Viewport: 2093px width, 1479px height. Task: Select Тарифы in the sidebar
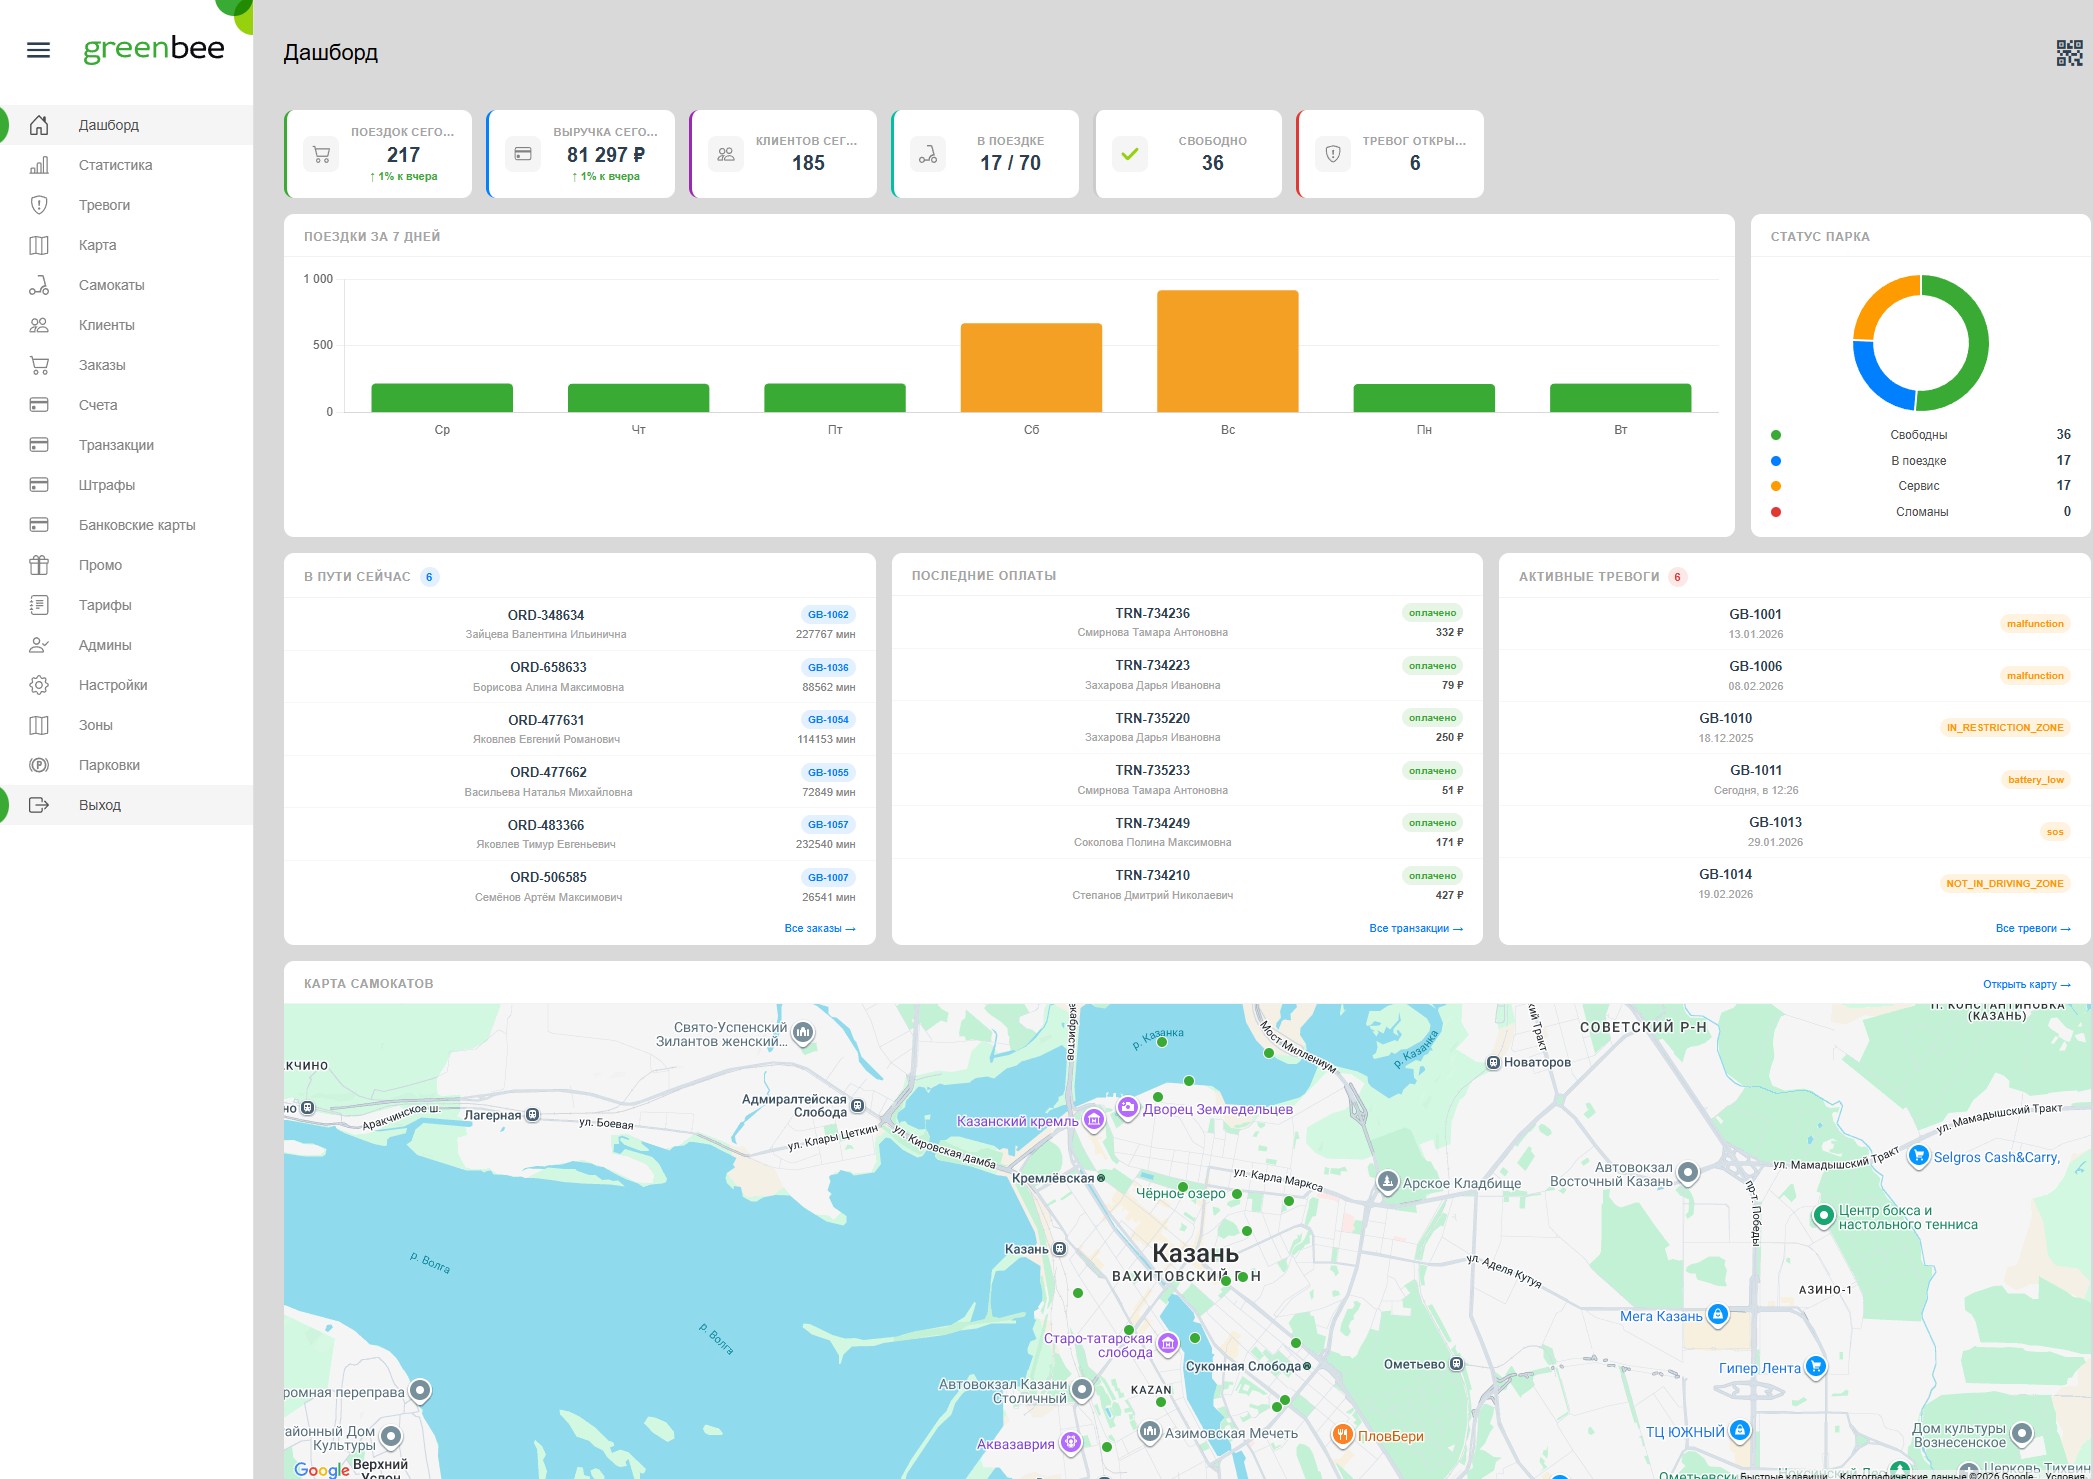point(105,605)
